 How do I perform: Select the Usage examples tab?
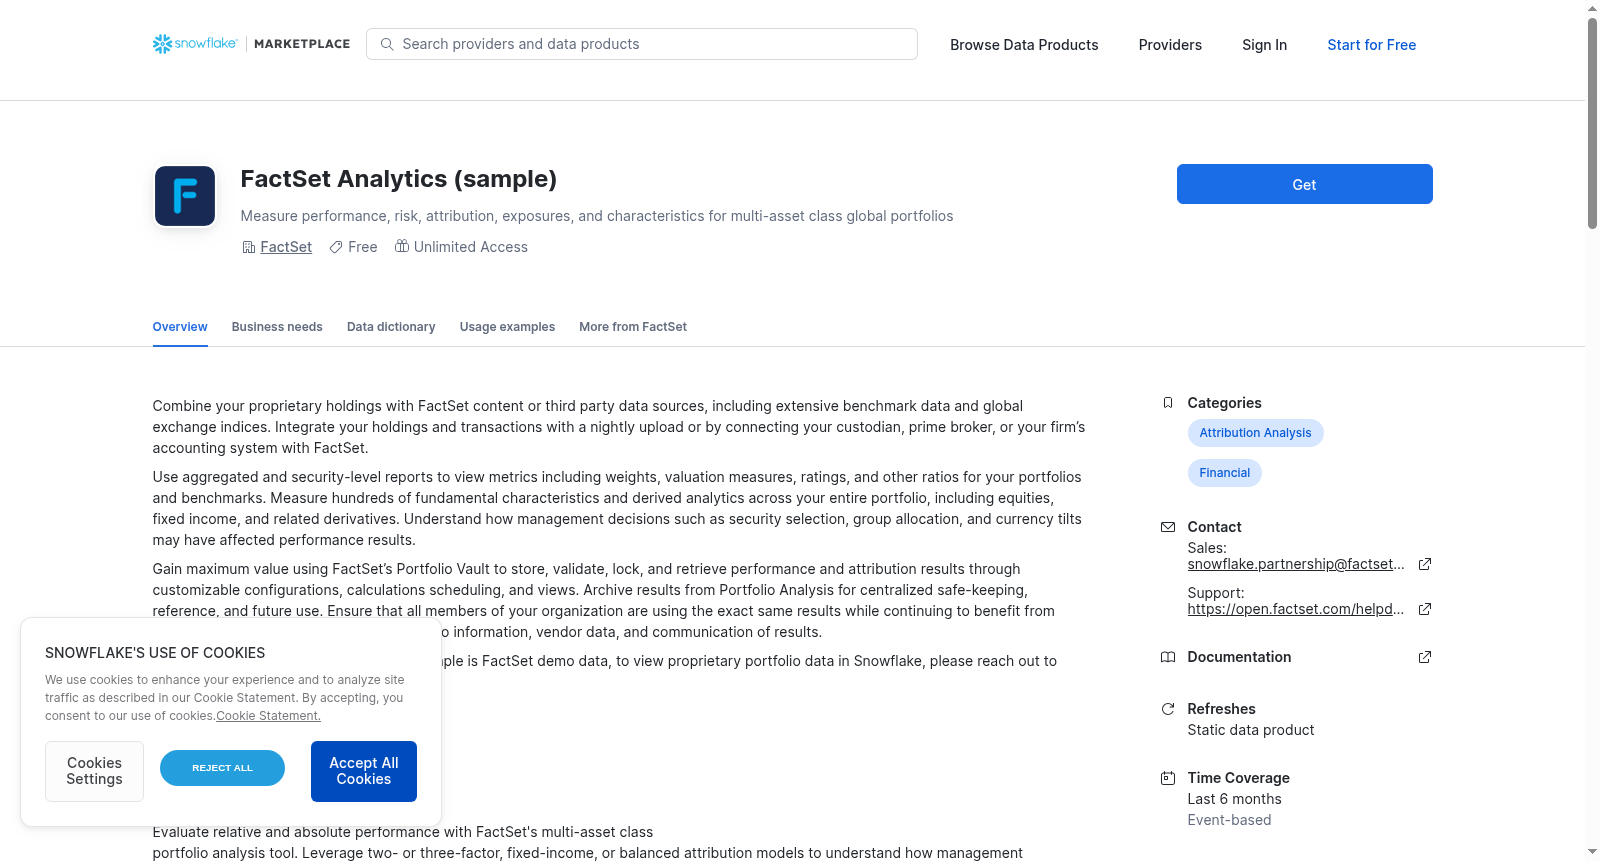[507, 327]
